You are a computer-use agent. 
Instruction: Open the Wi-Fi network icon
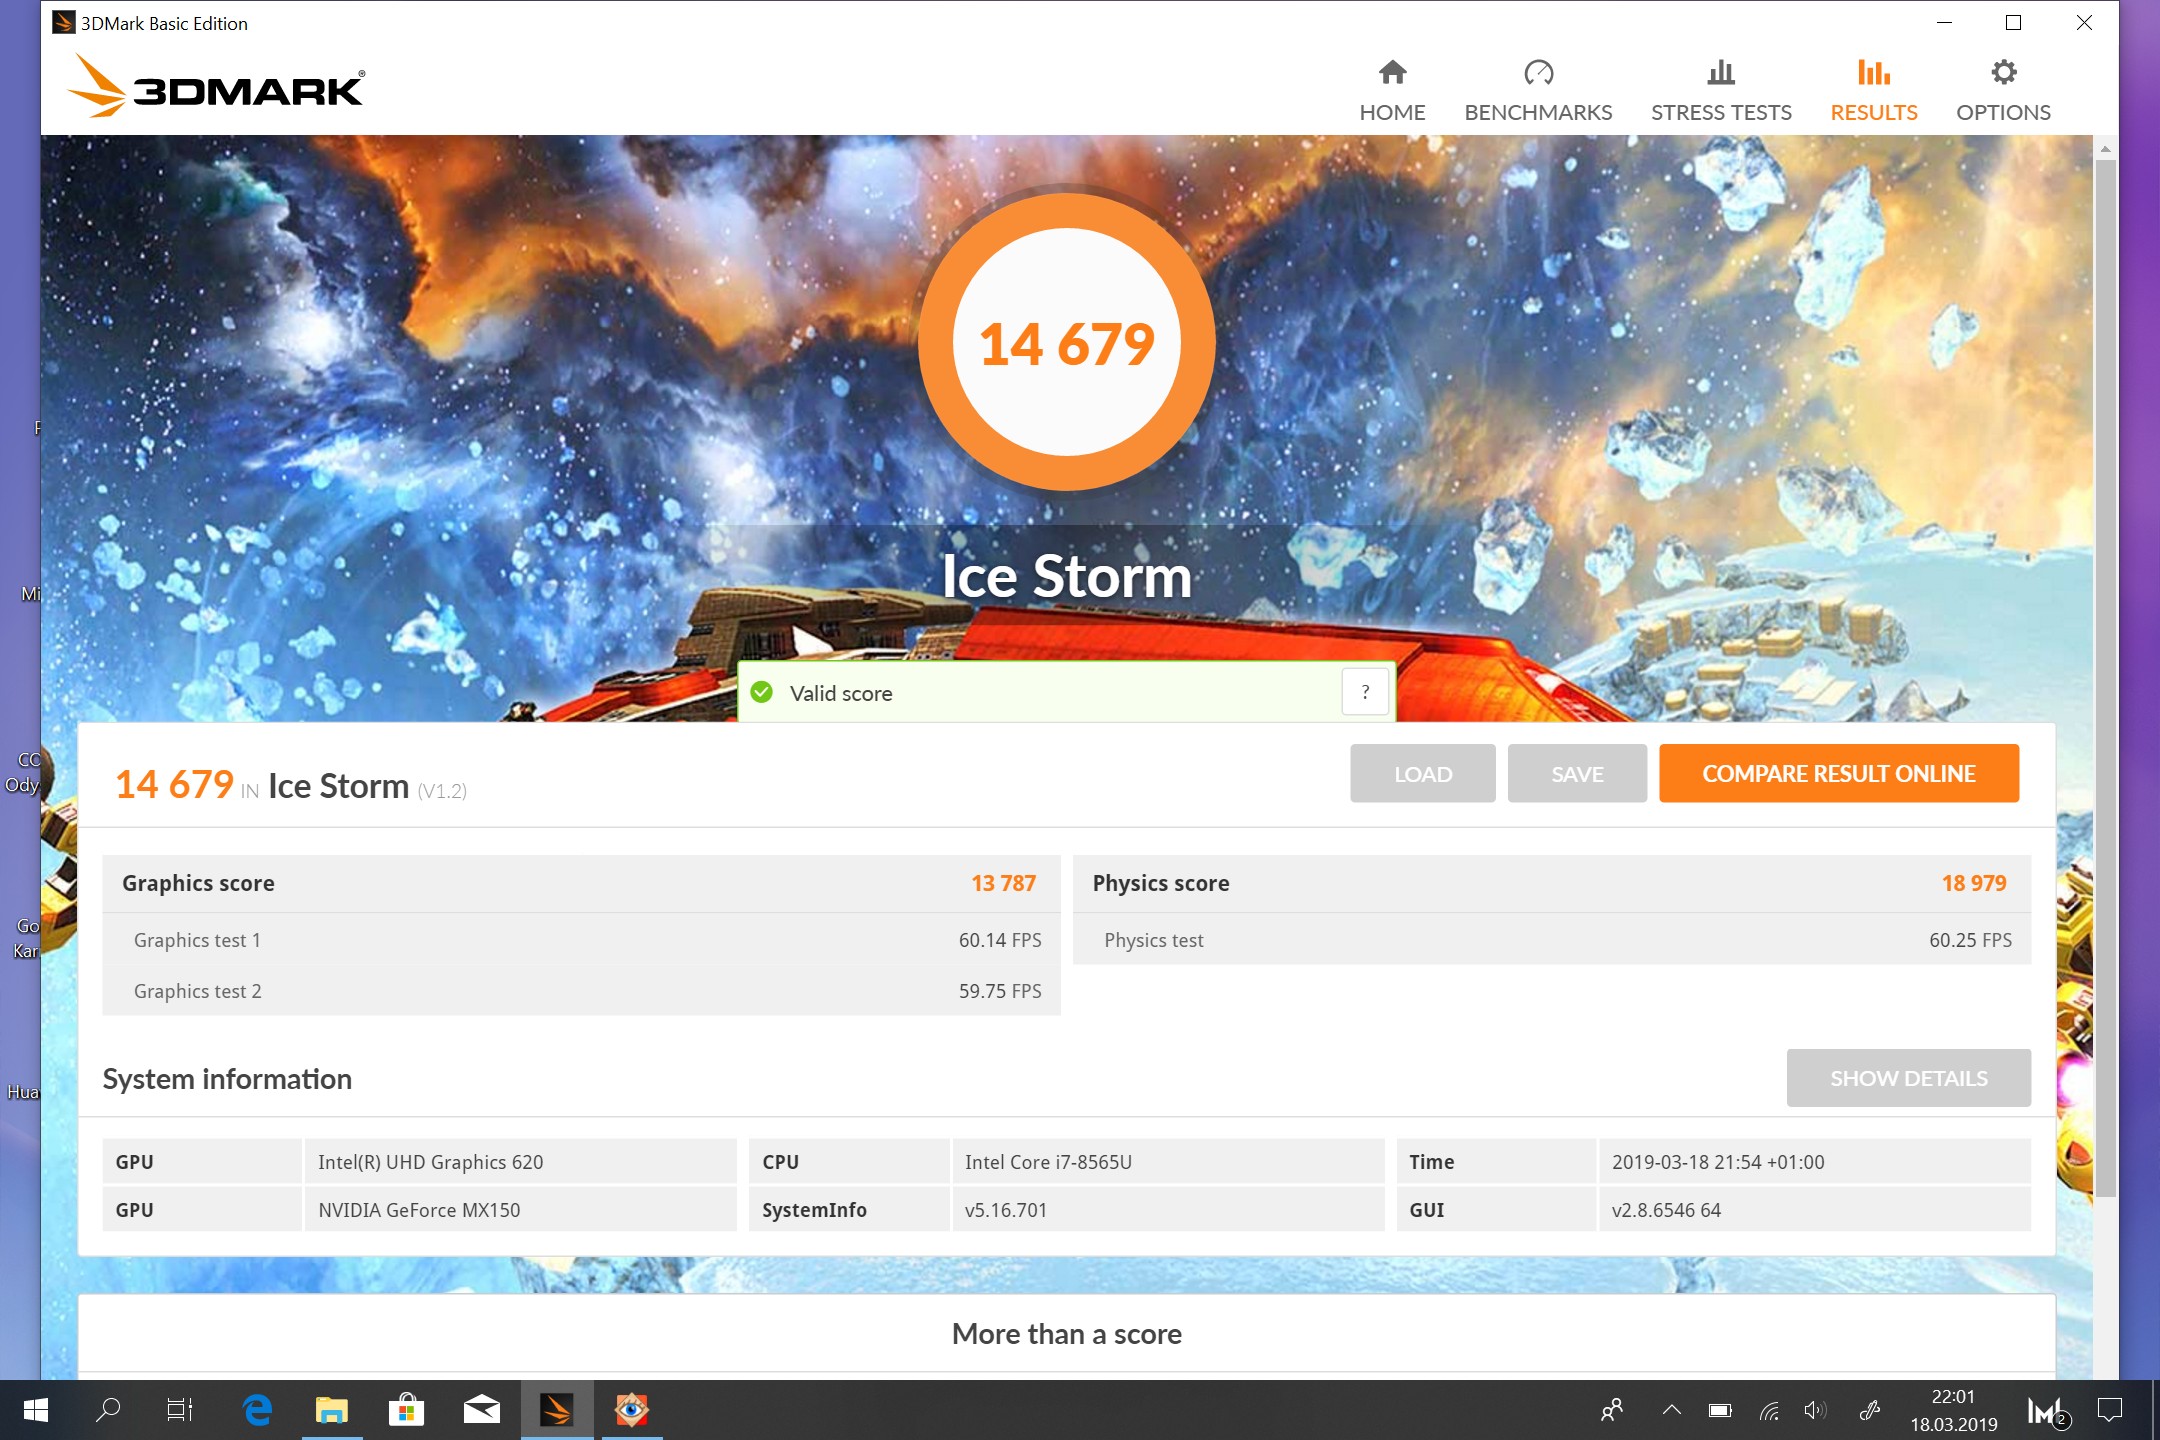pyautogui.click(x=1770, y=1410)
